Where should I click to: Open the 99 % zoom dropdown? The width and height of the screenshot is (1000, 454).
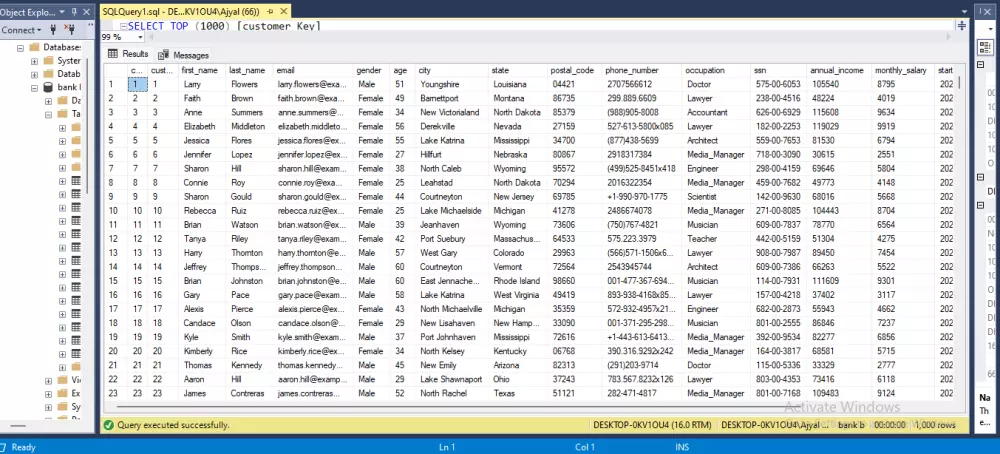pyautogui.click(x=140, y=37)
